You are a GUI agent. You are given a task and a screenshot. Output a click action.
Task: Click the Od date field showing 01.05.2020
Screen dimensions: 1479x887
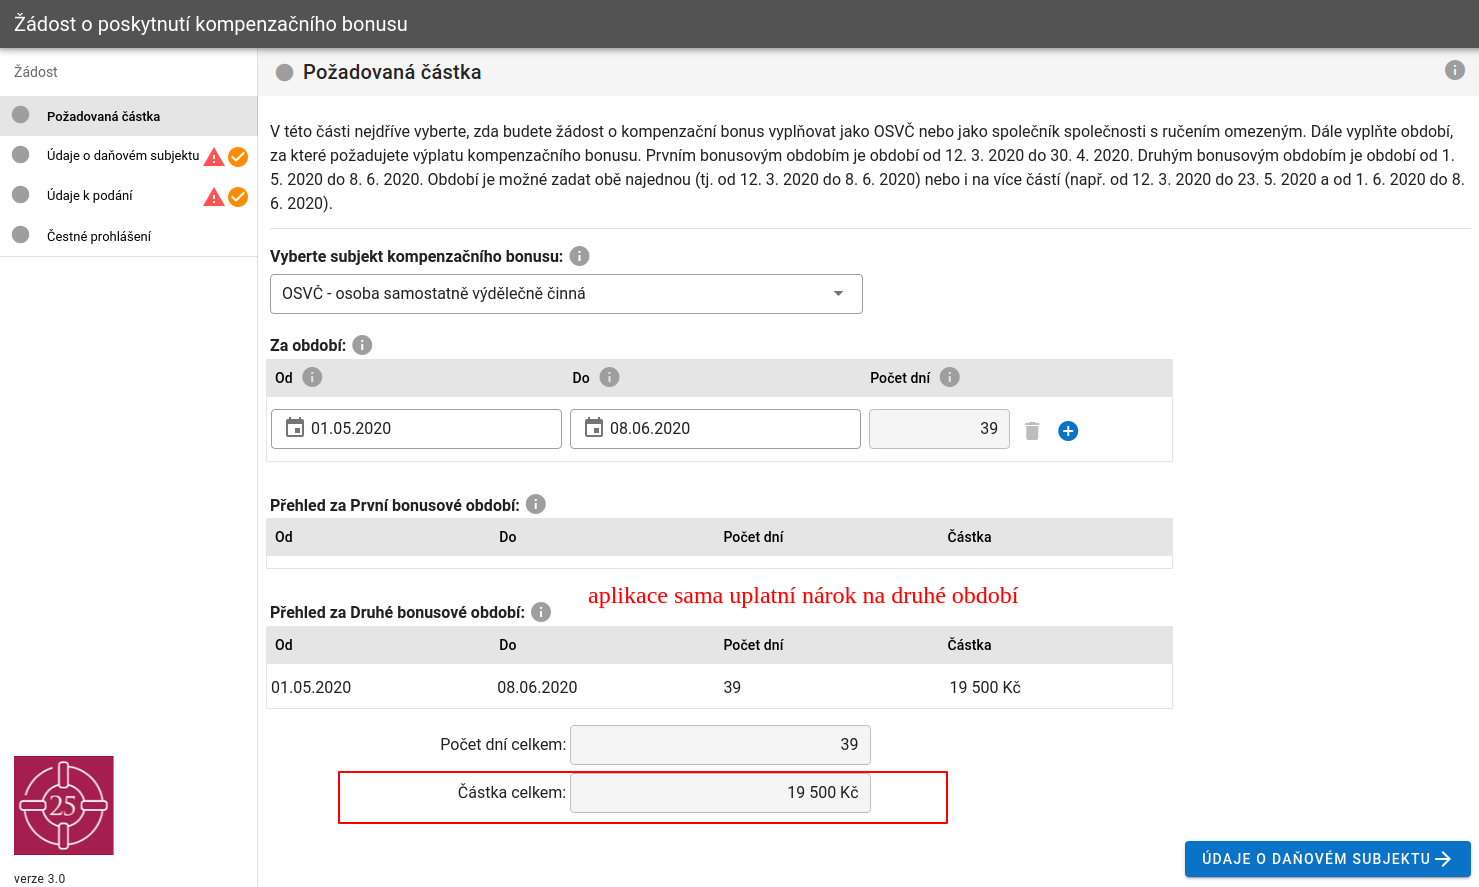tap(430, 429)
